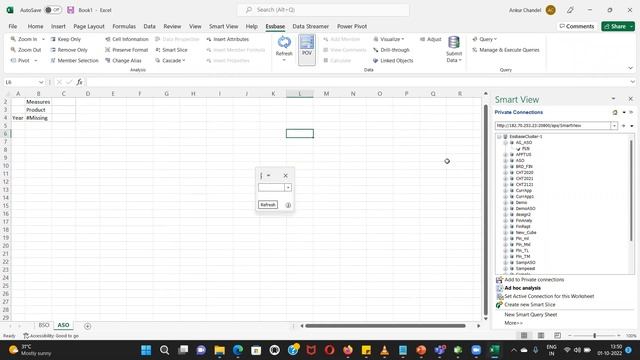Open the File menu
The width and height of the screenshot is (640, 360).
coord(13,26)
